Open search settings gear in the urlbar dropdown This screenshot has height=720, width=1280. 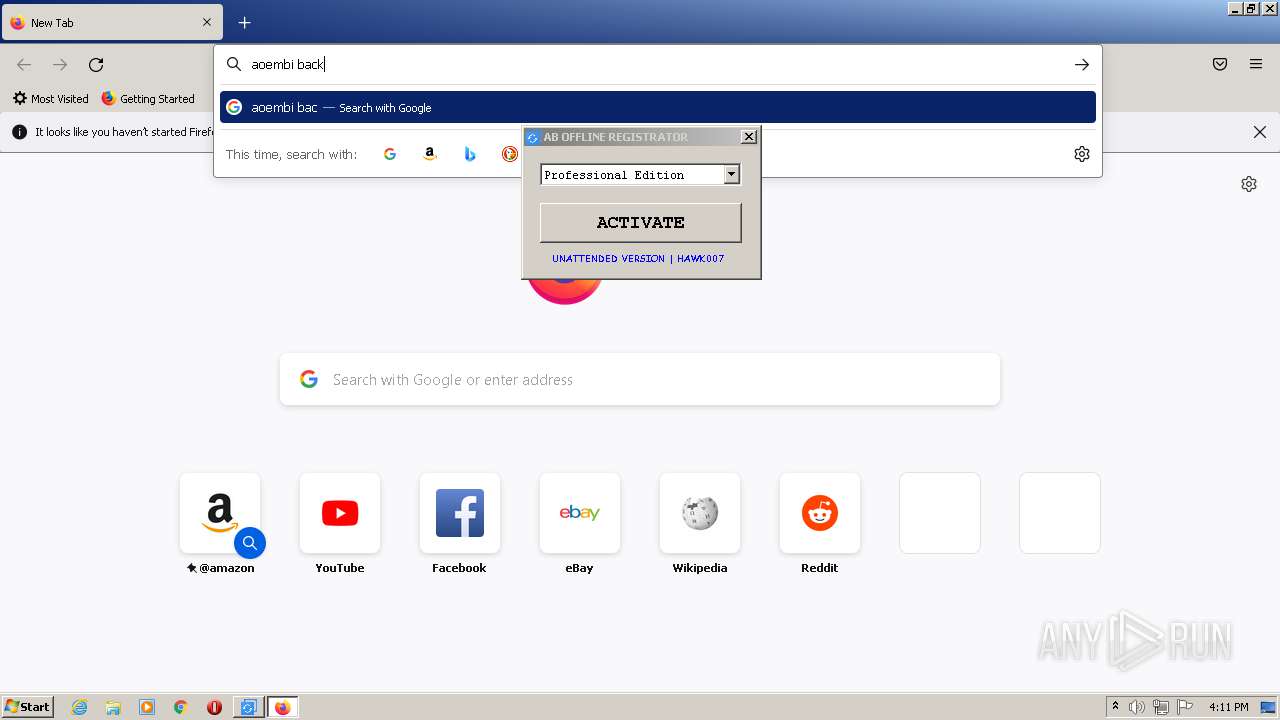pos(1082,154)
